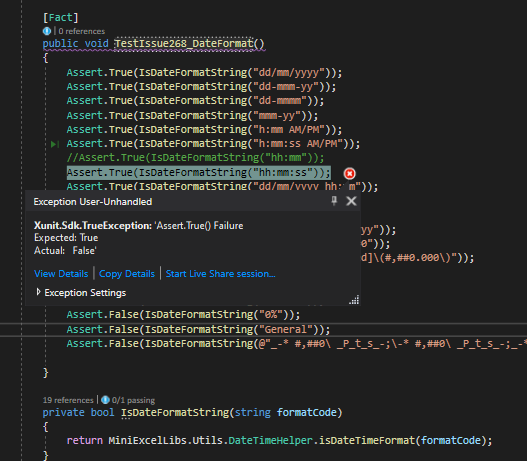Click the highlighted "hh:mm:ss" assert line

pos(199,173)
